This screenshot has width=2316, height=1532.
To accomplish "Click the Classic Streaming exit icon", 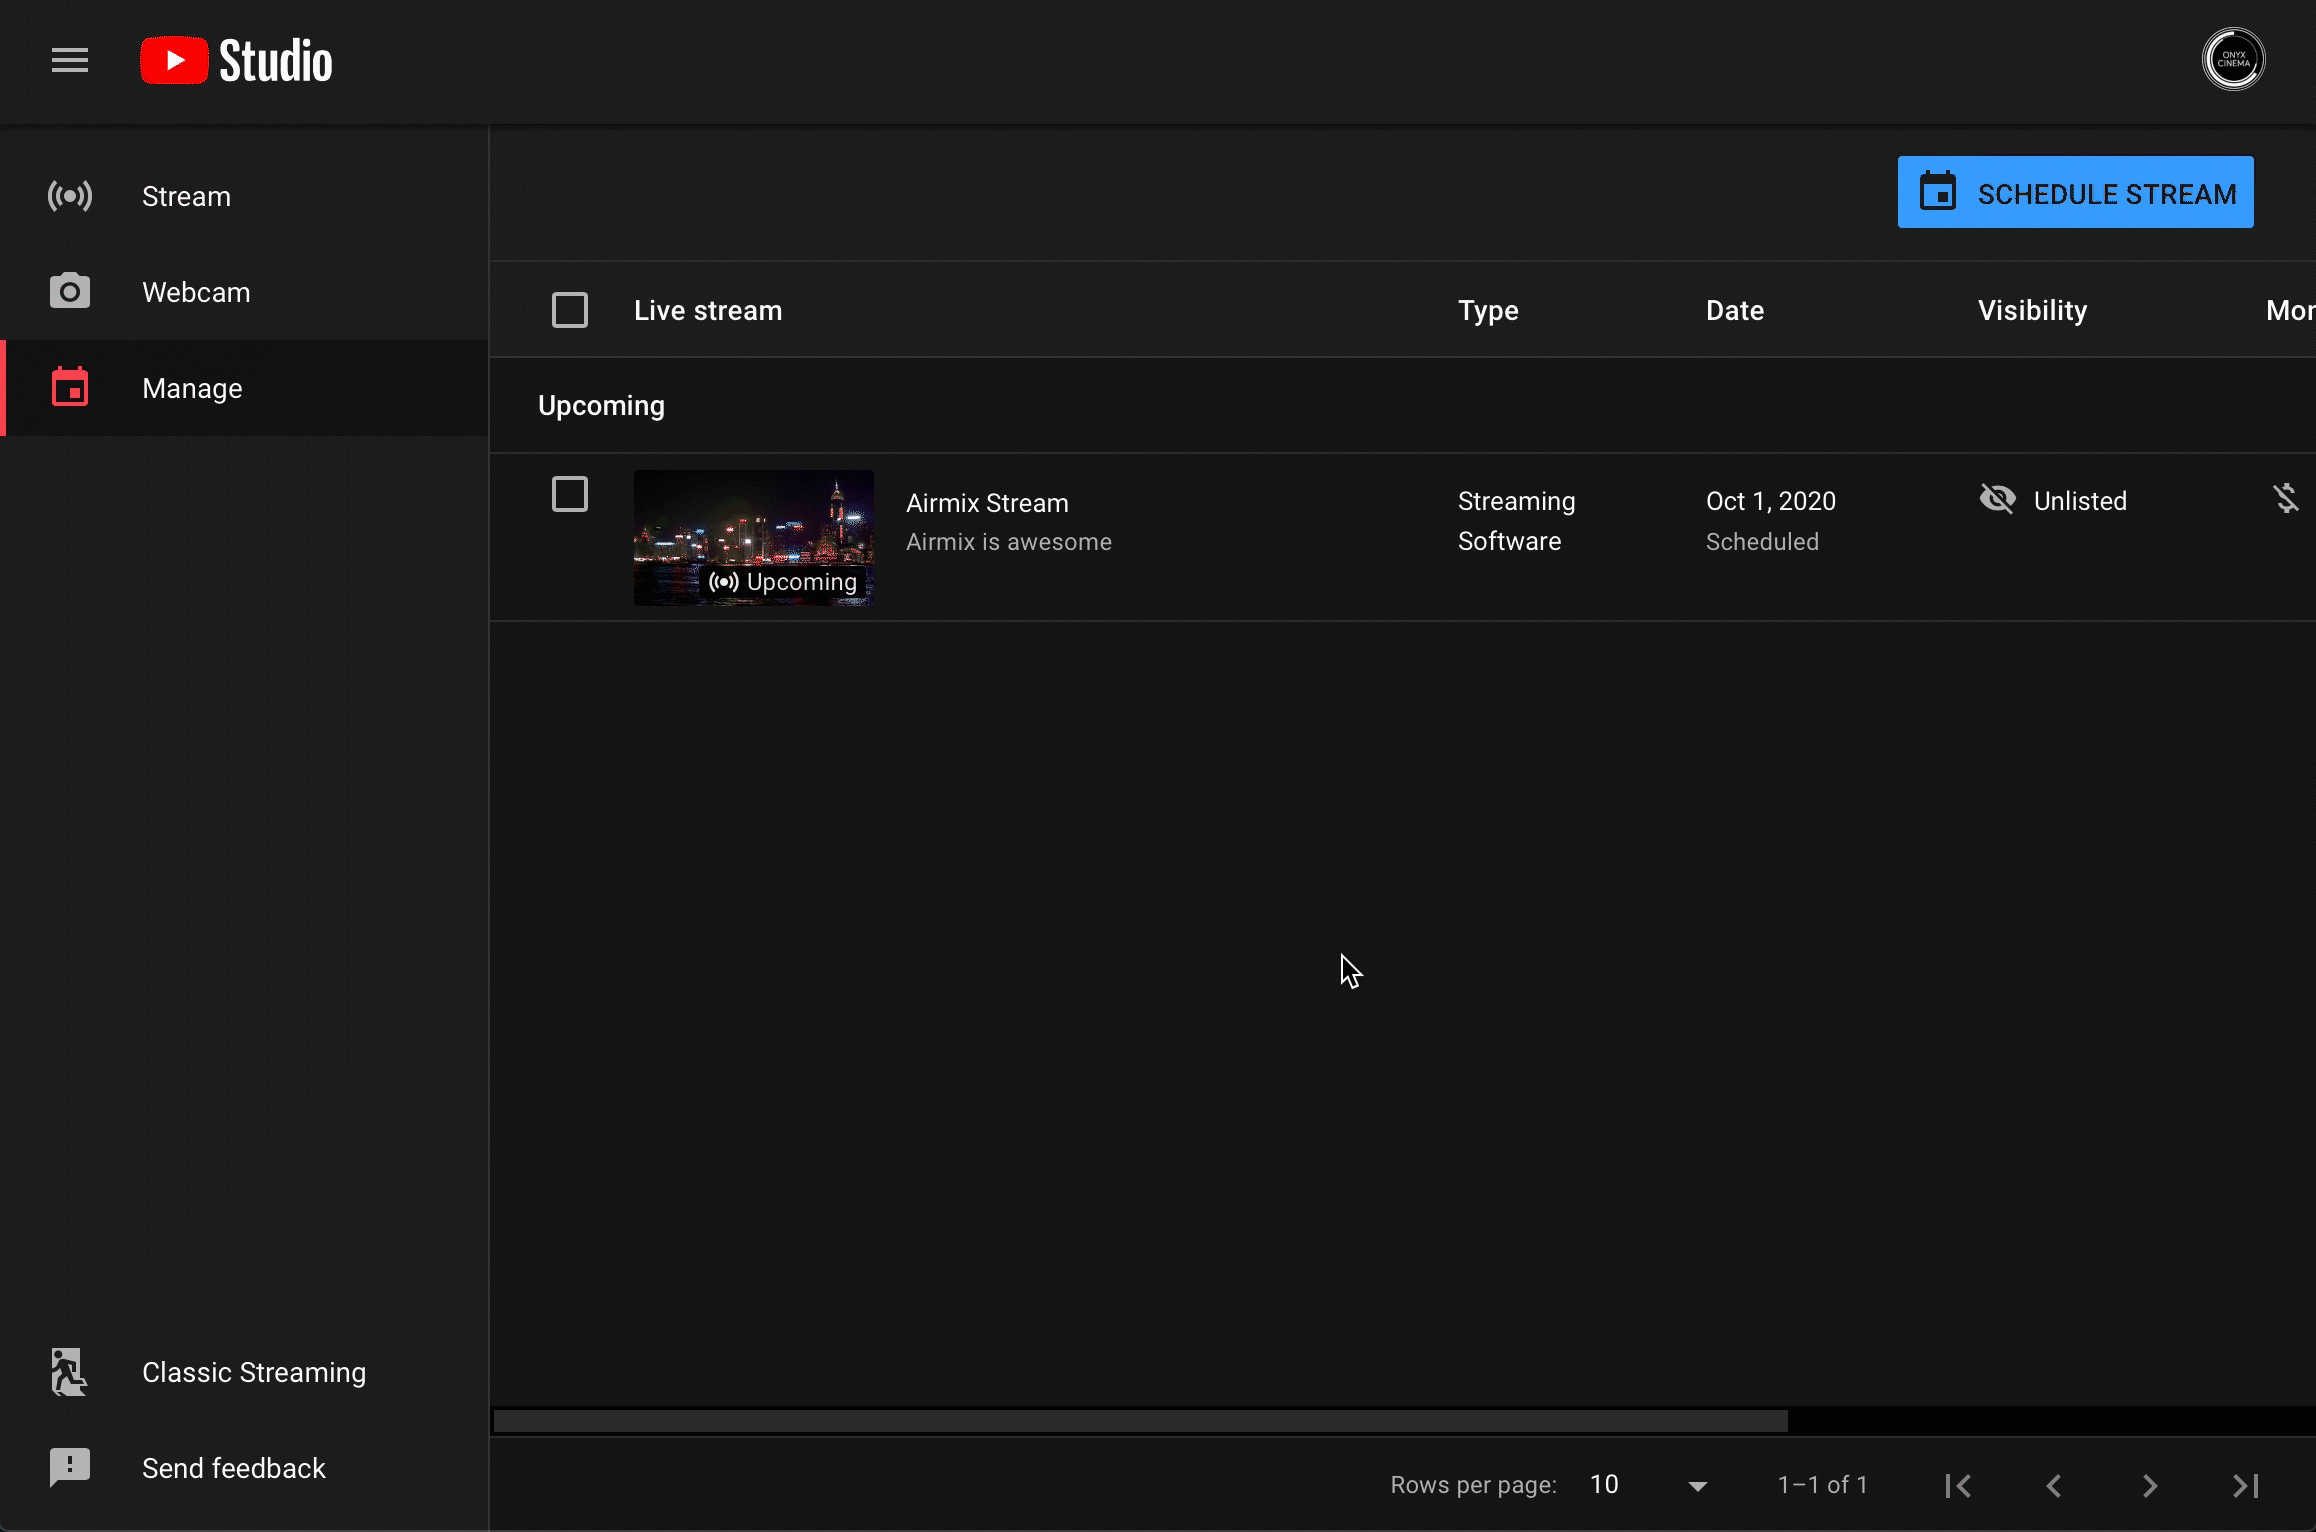I will click(x=69, y=1372).
